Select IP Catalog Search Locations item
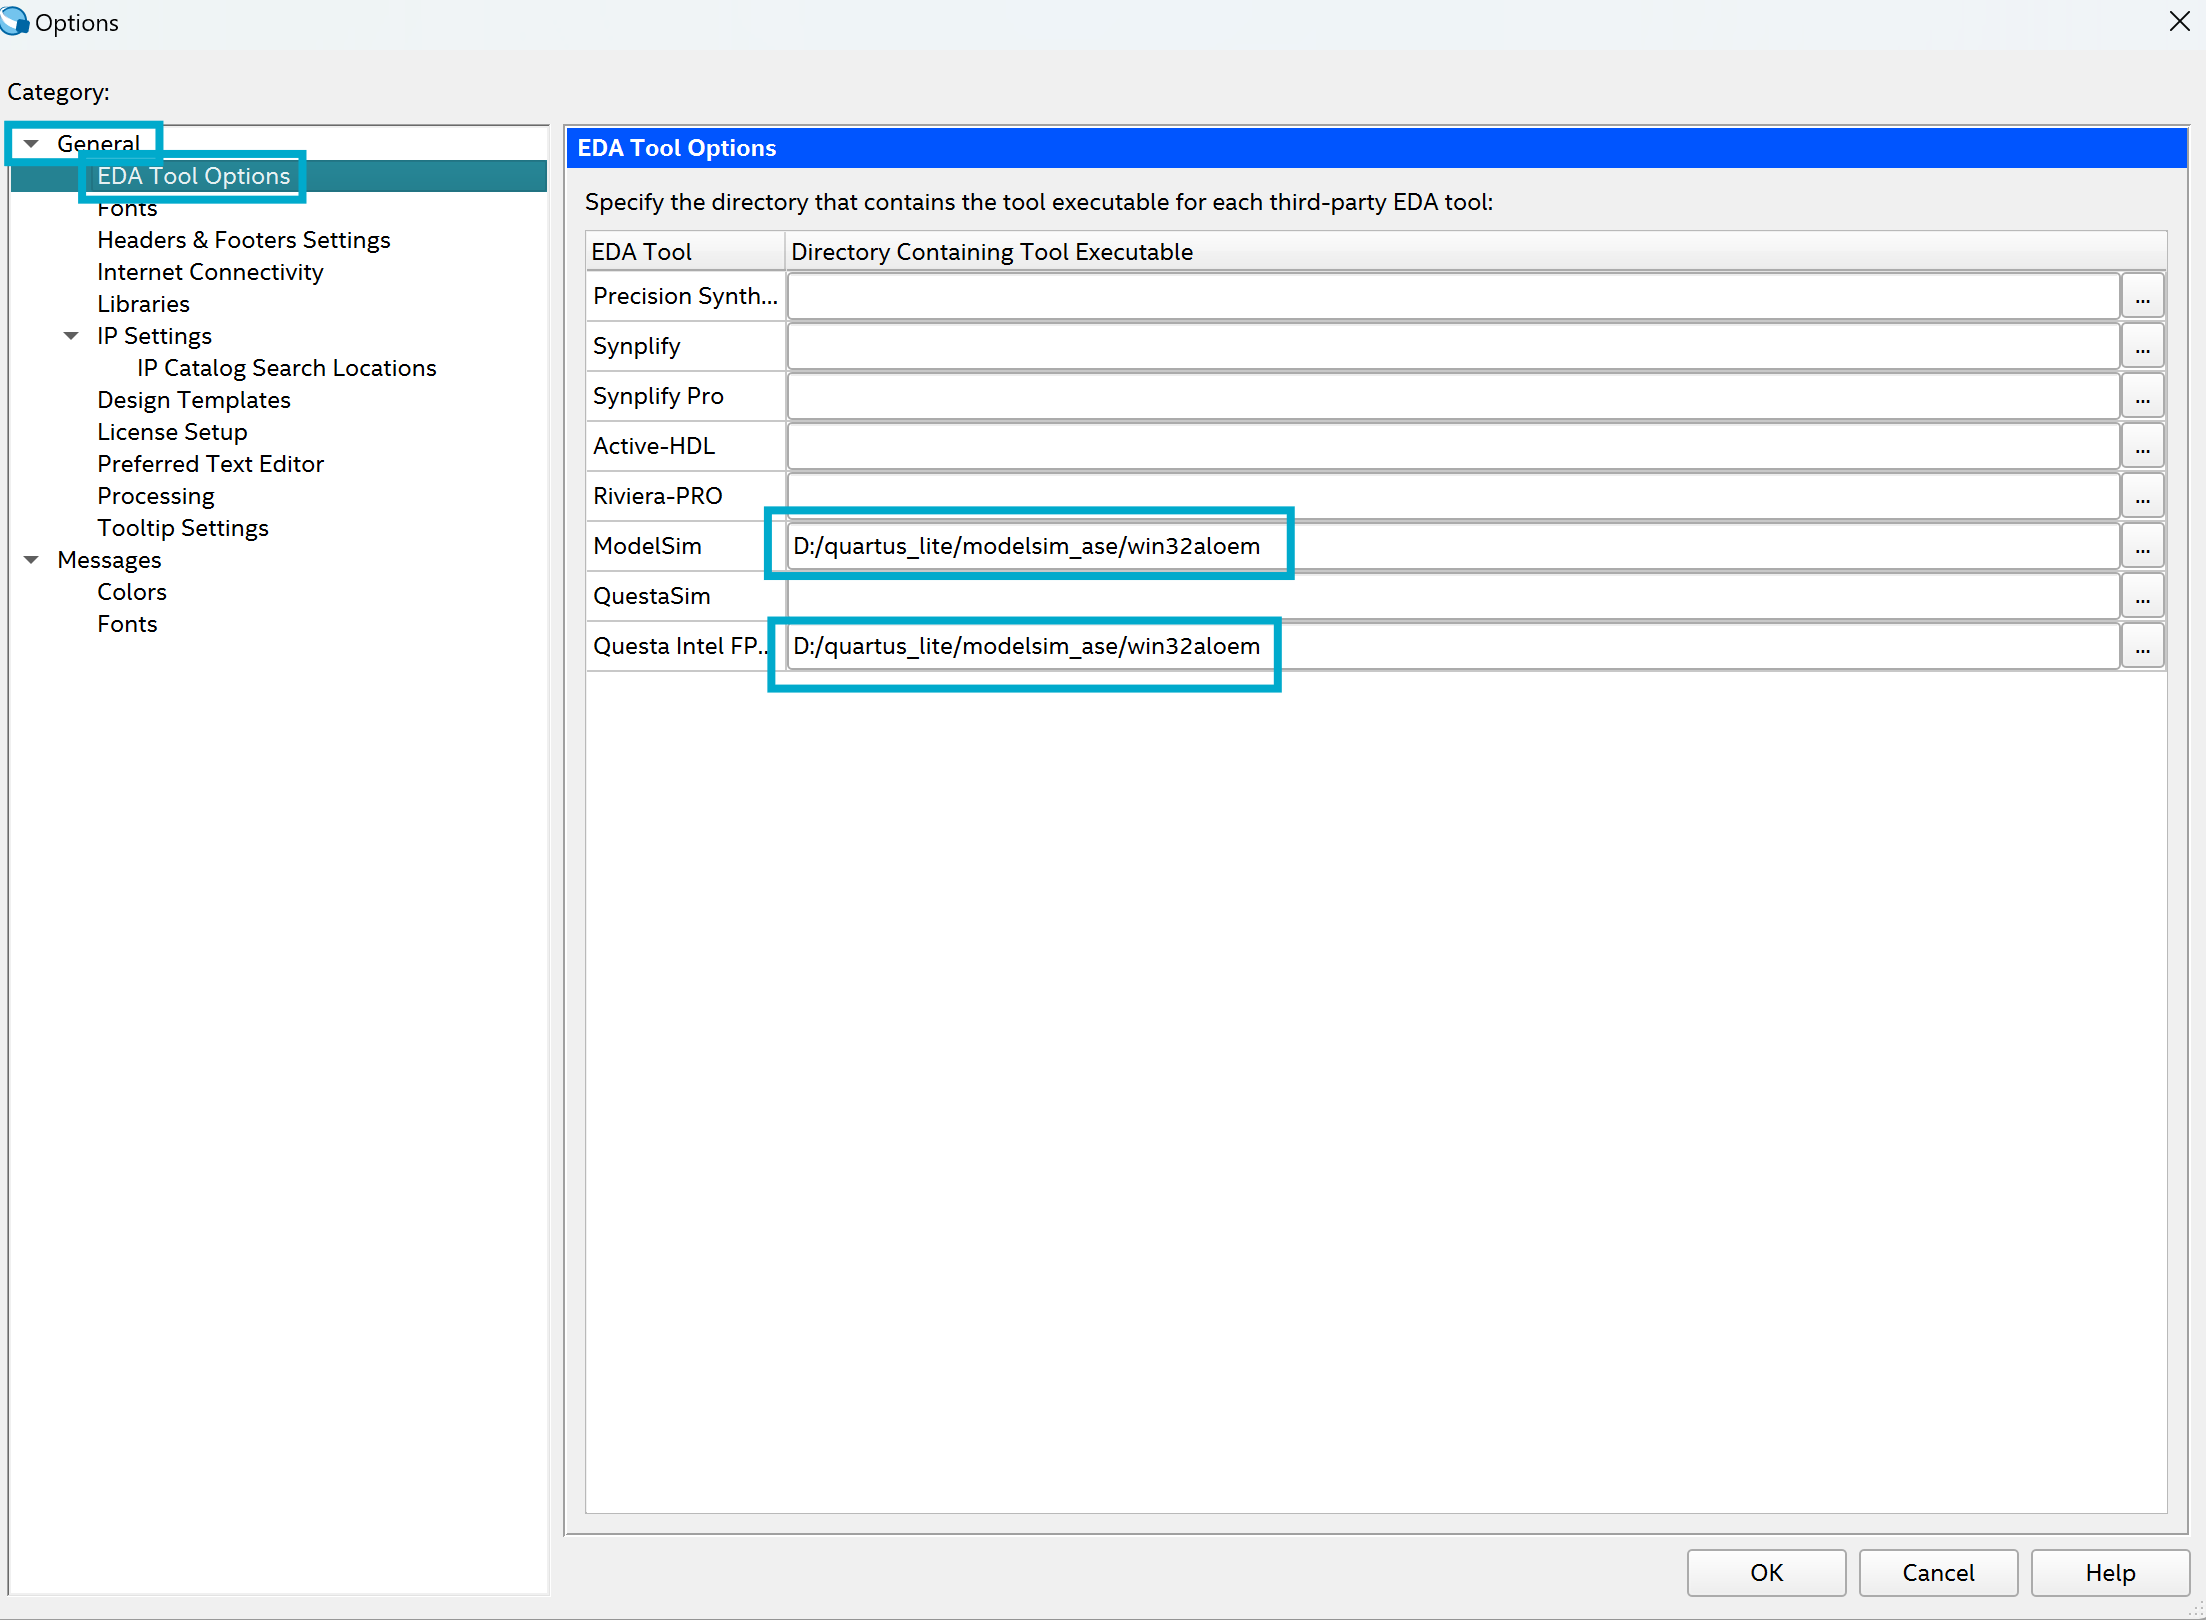 coord(286,368)
